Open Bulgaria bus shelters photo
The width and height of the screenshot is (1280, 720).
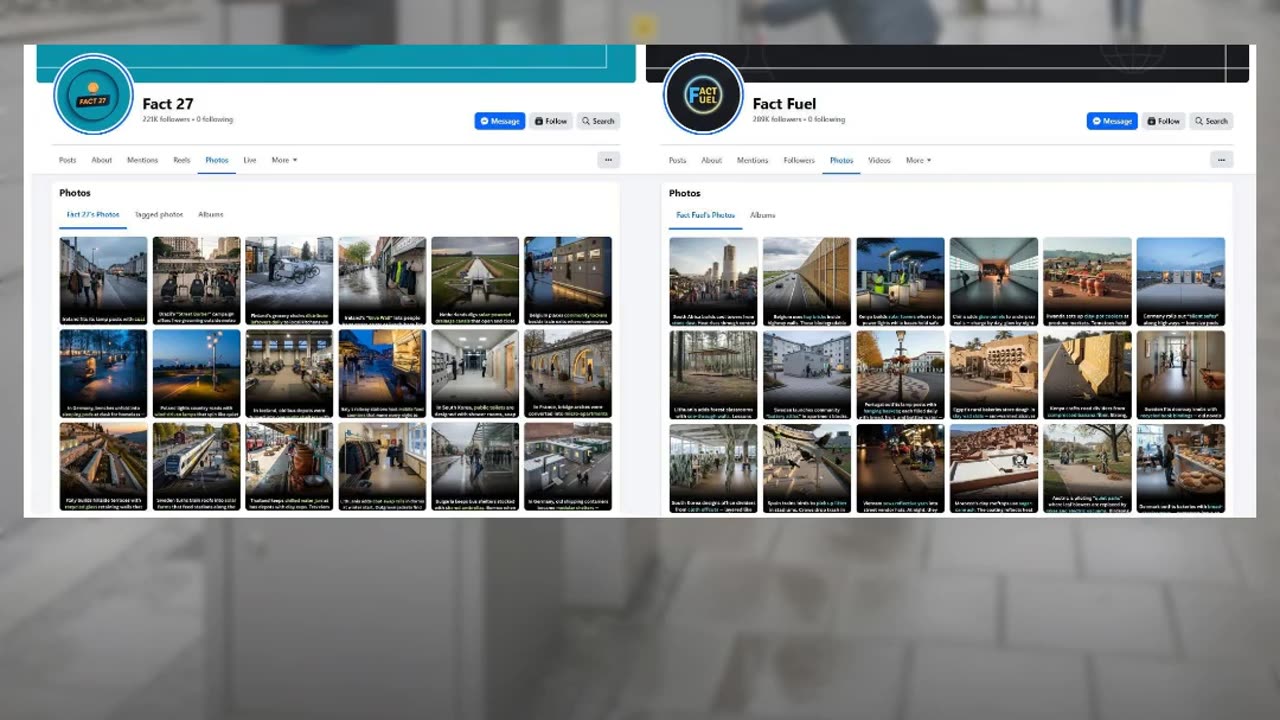[x=475, y=467]
